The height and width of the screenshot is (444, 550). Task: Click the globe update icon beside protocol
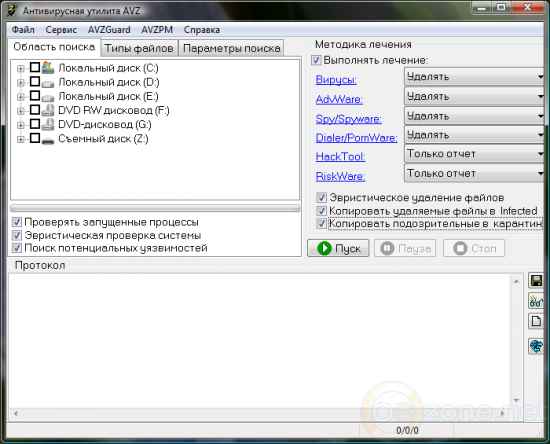(x=536, y=347)
